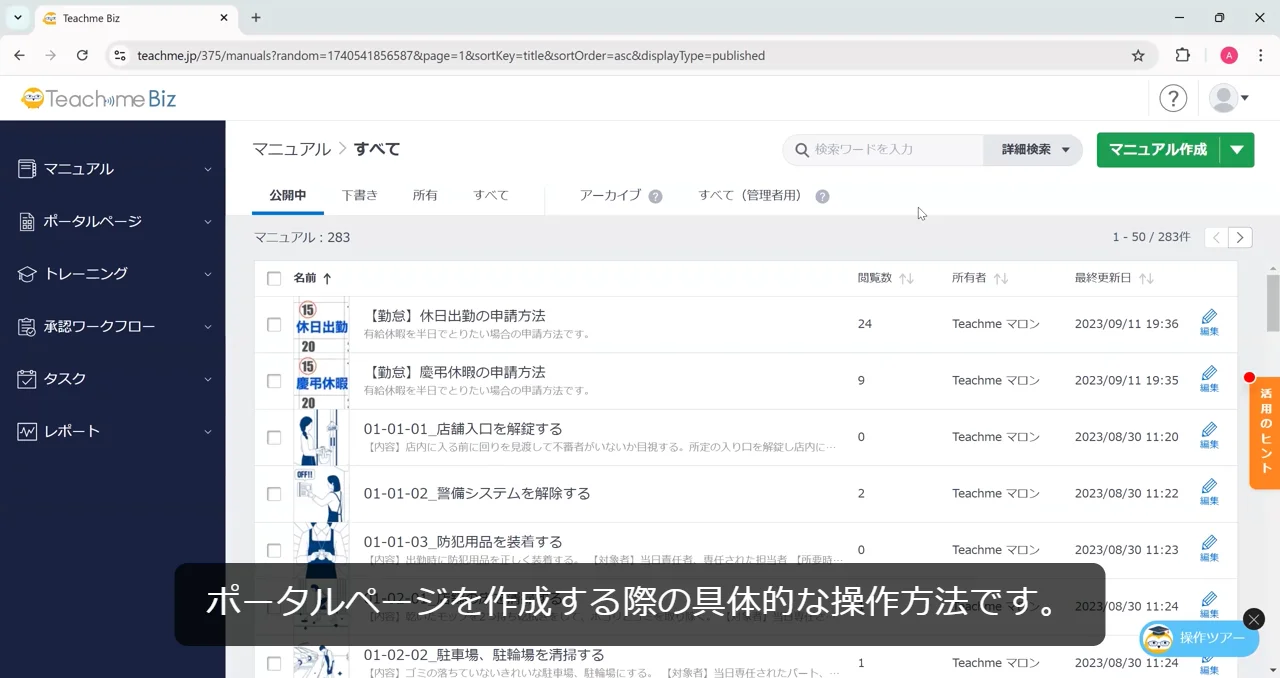Open the マニュアル作成 dropdown arrow
Image resolution: width=1280 pixels, height=678 pixels.
pyautogui.click(x=1237, y=150)
